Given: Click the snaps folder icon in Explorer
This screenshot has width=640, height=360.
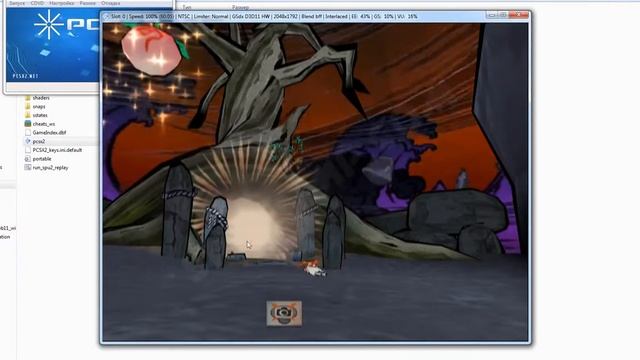Looking at the screenshot, I should click(x=28, y=107).
